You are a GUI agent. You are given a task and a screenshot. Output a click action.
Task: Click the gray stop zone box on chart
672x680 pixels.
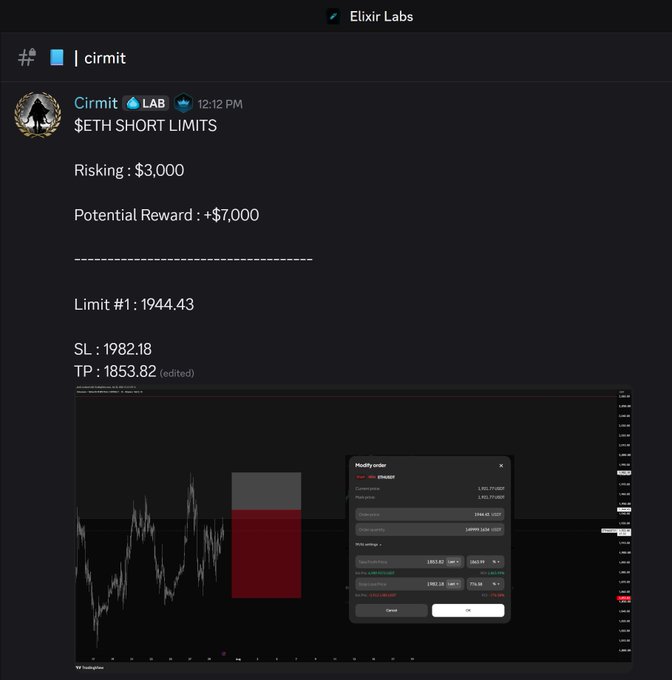(x=266, y=491)
